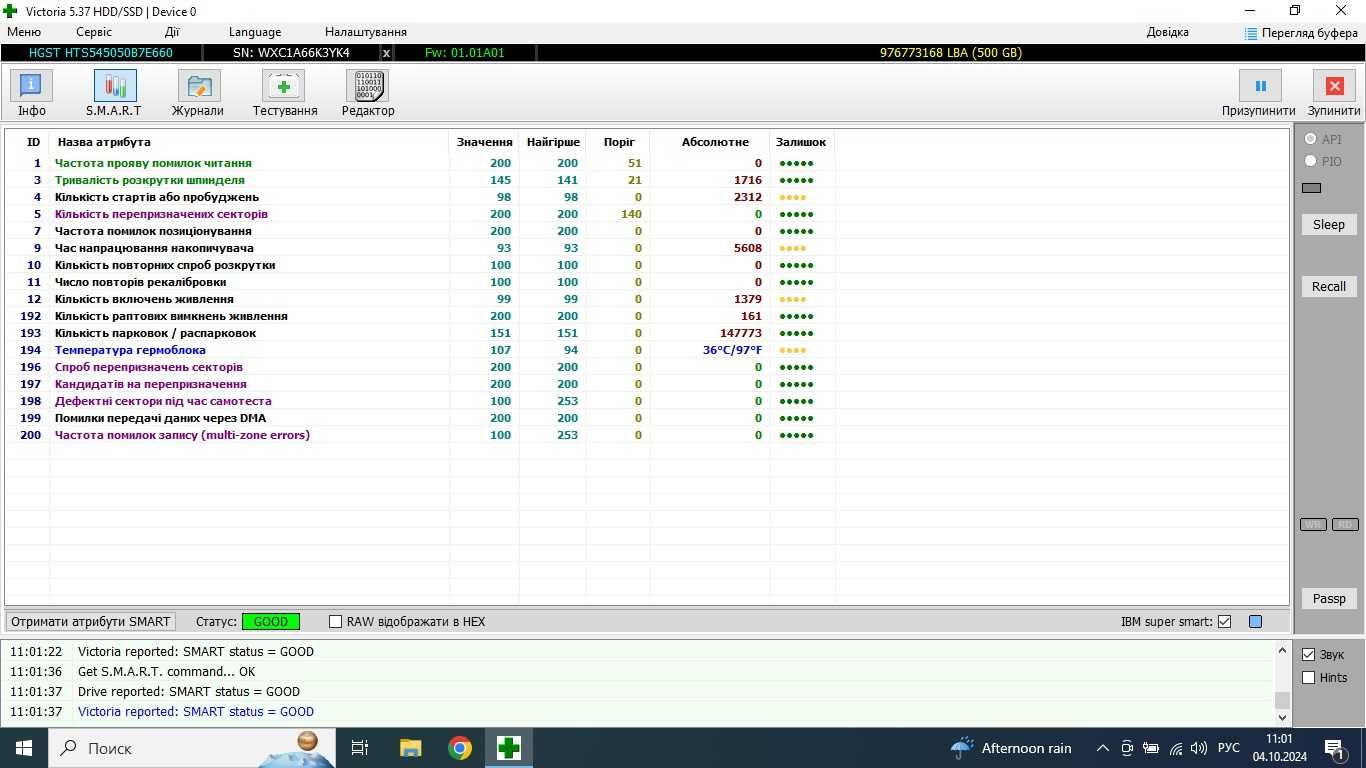Click the Абсолютне column header
The width and height of the screenshot is (1366, 768).
[x=715, y=142]
